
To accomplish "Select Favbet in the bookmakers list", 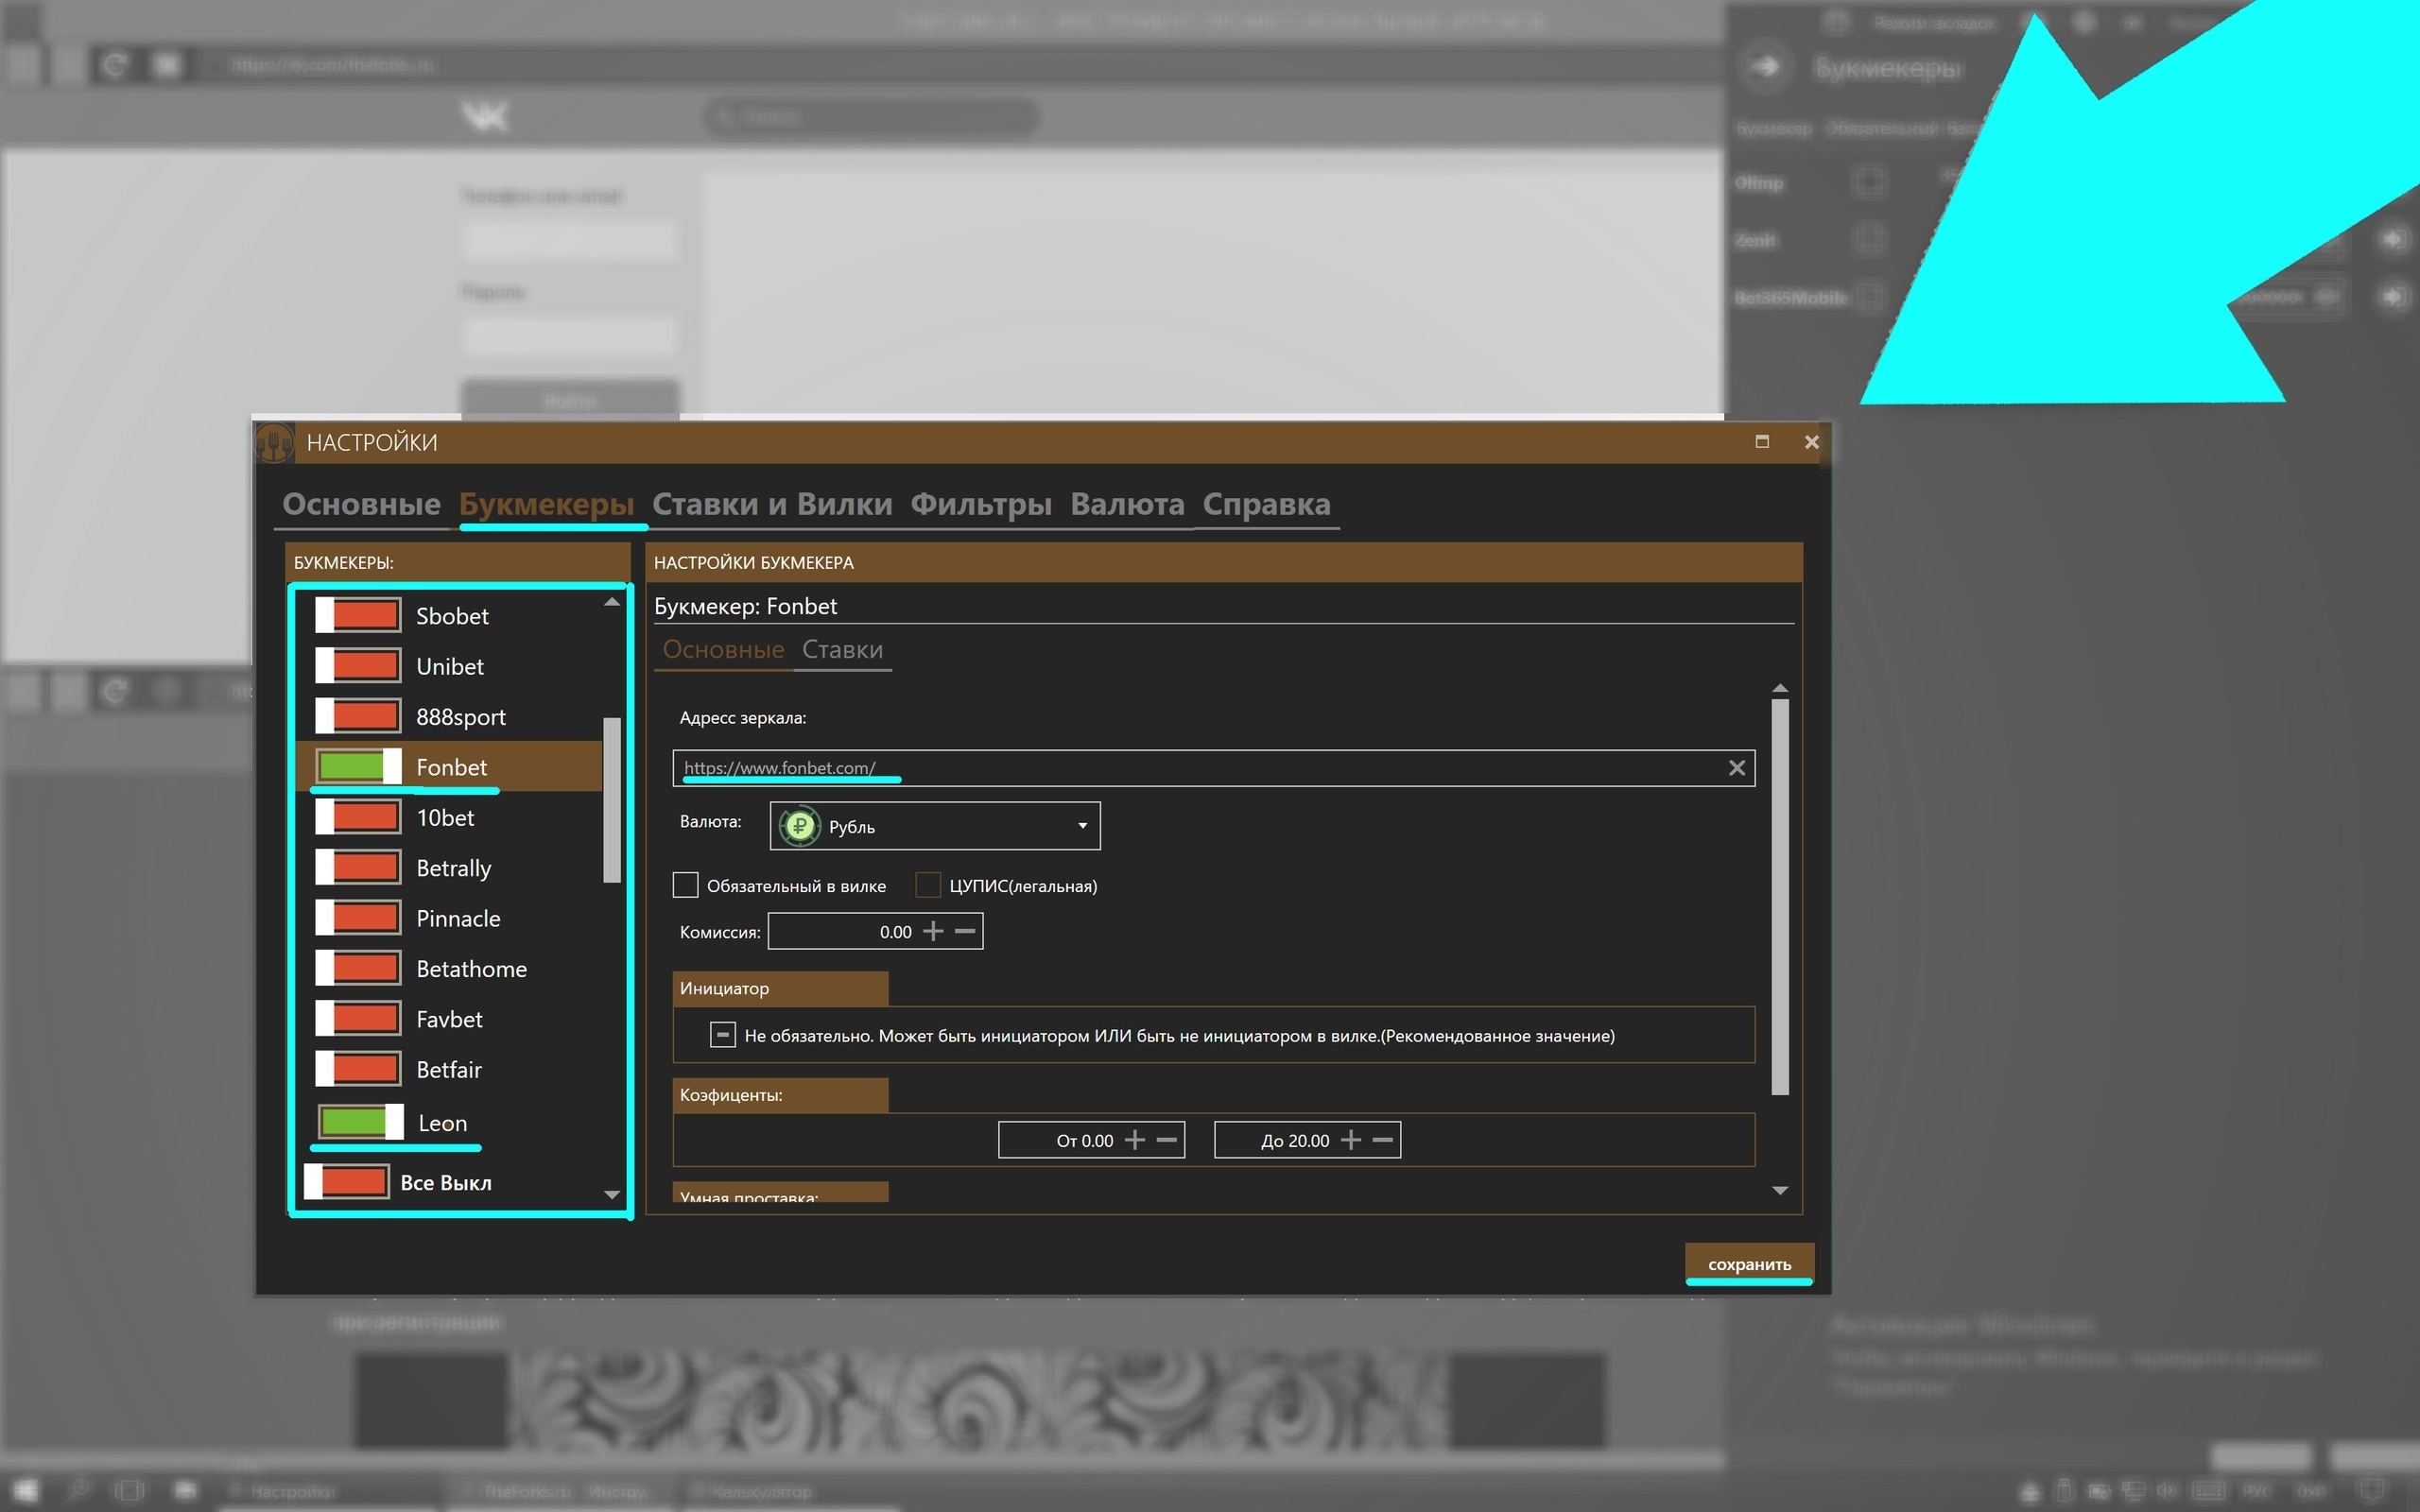I will pos(449,1019).
